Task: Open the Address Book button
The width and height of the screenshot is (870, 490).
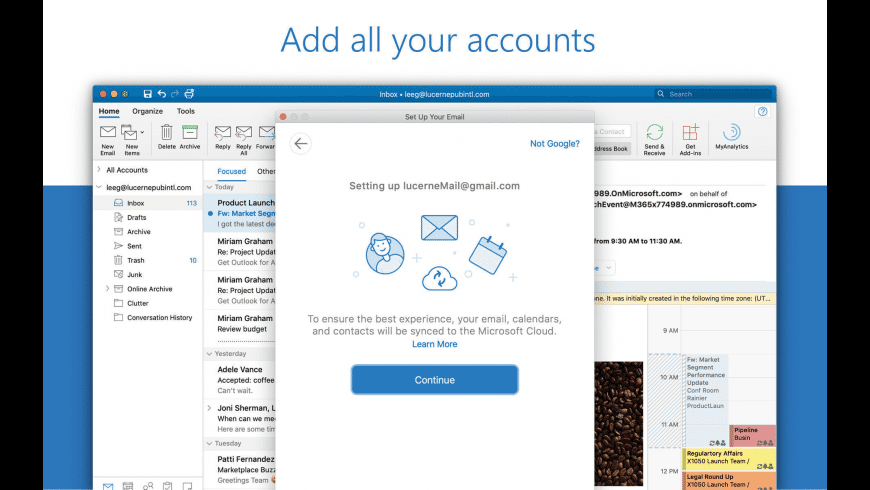Action: (x=612, y=149)
